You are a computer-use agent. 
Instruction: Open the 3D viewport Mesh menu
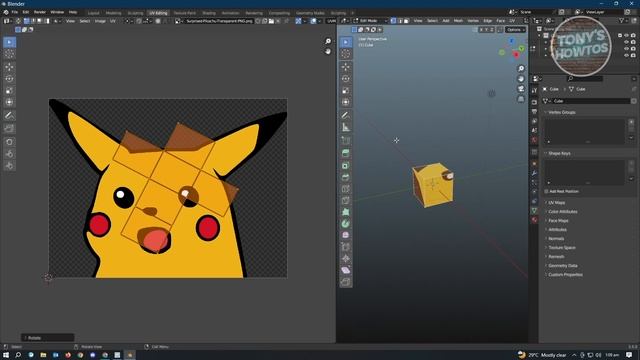point(458,20)
